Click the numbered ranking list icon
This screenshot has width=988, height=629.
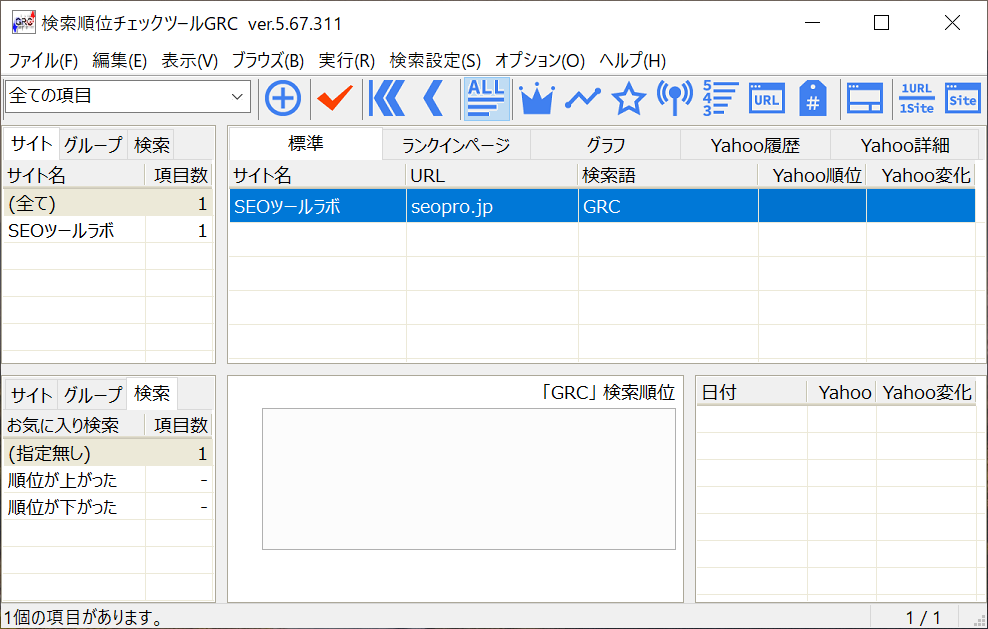(720, 98)
